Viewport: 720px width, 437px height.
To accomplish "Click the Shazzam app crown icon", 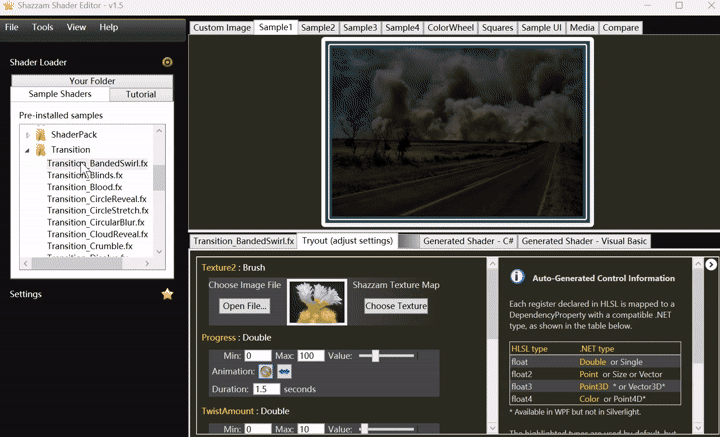I will click(8, 6).
